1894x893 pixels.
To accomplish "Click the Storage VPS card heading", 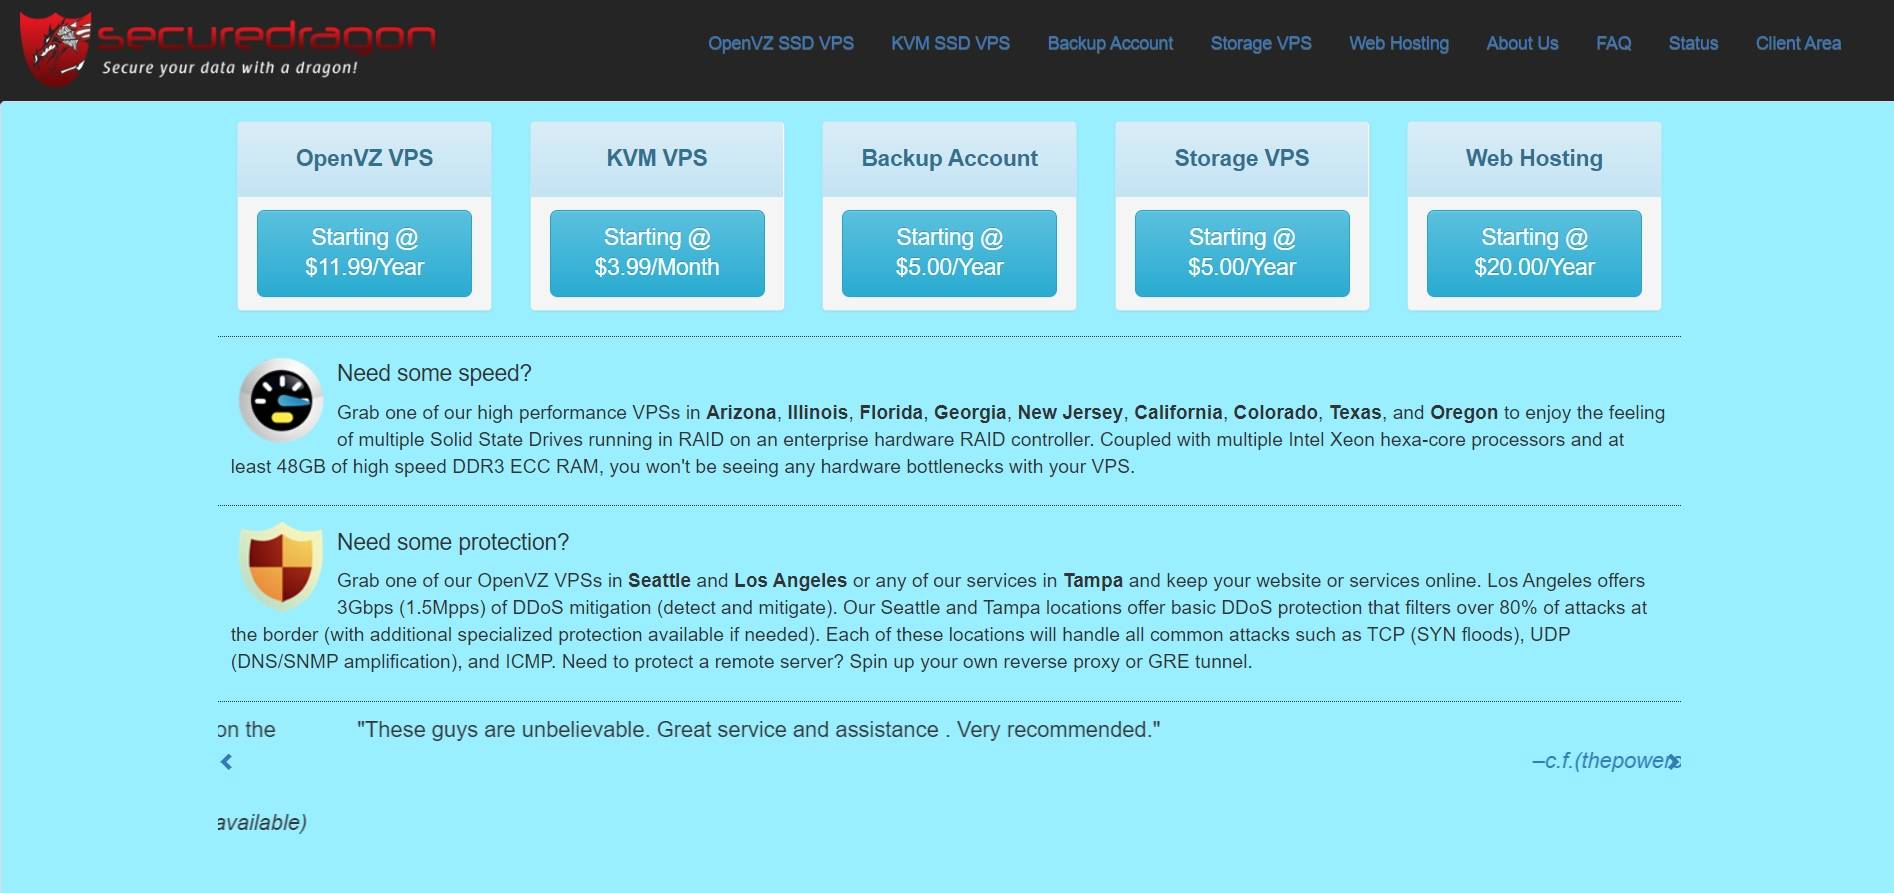I will (1242, 158).
